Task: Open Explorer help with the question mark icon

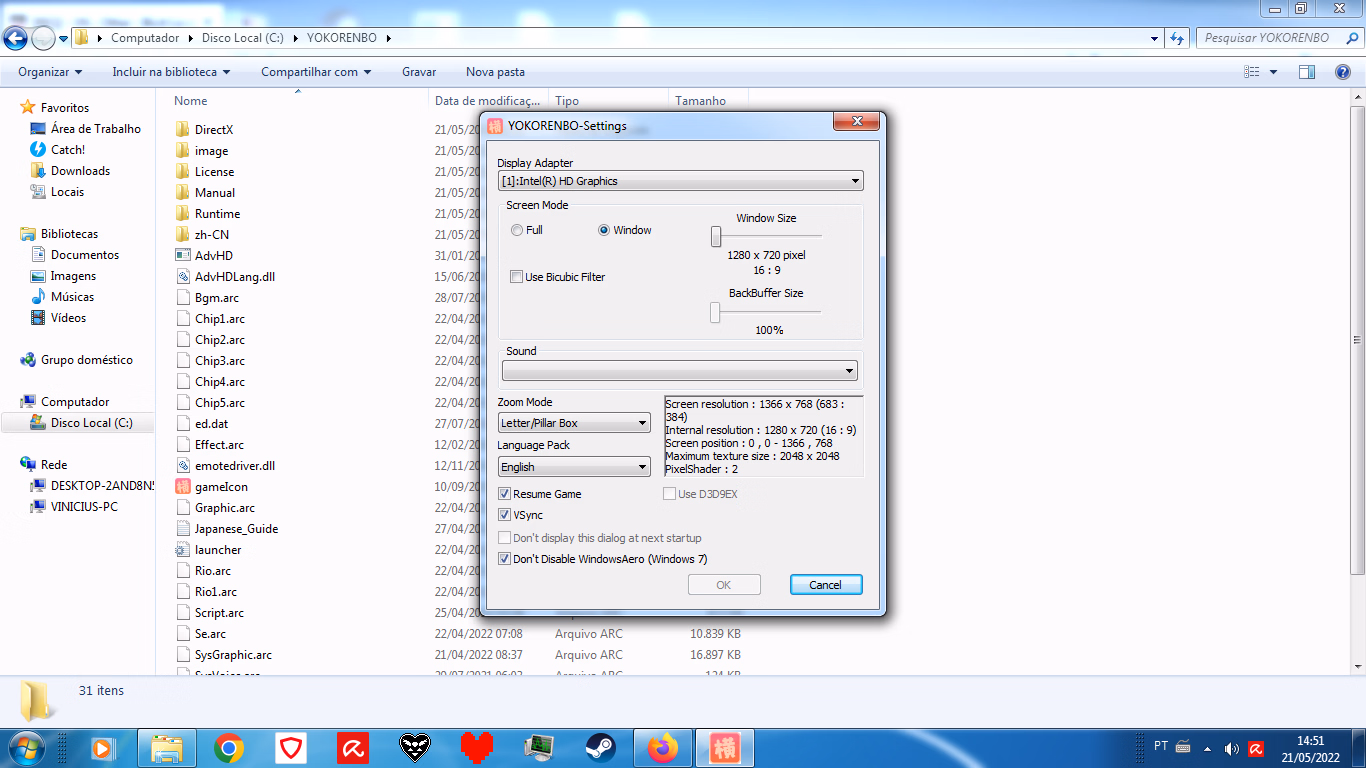Action: [1343, 72]
